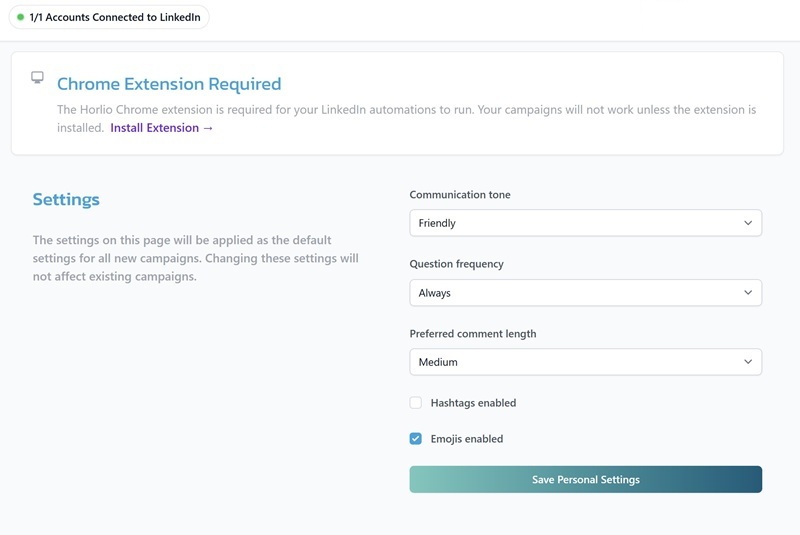Click the Settings section heading
The image size is (800, 535).
click(66, 199)
